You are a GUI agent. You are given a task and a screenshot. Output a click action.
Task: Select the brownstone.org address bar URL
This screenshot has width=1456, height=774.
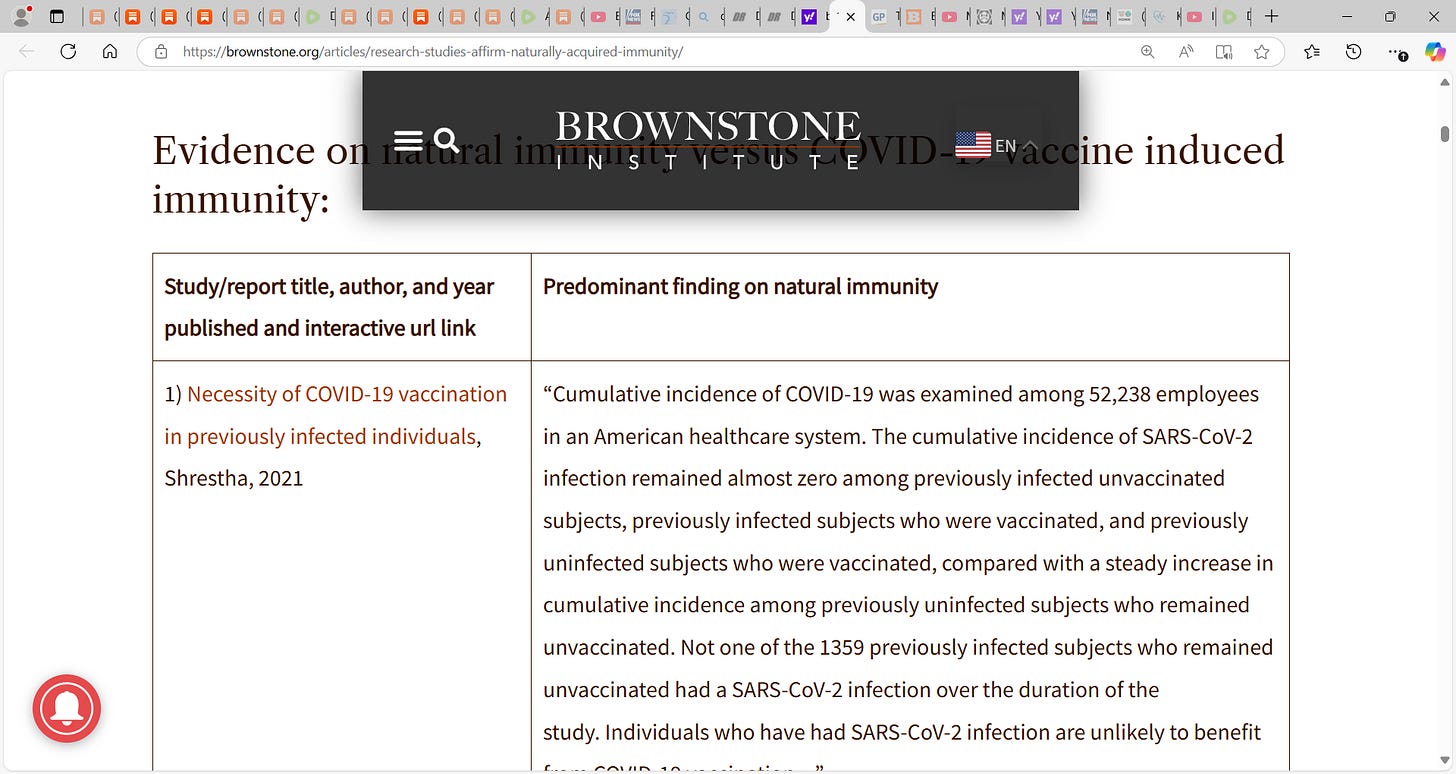(433, 52)
